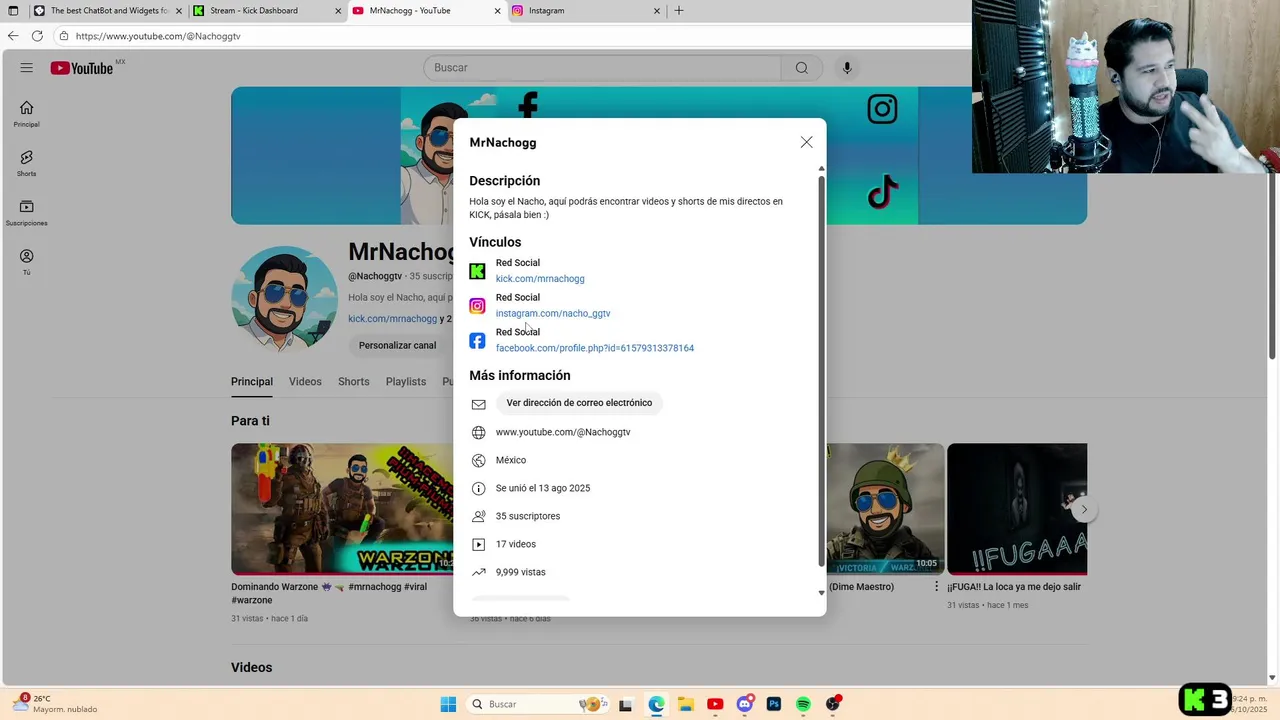The image size is (1280, 720).
Task: Click the browser address bar URL
Action: 158,36
